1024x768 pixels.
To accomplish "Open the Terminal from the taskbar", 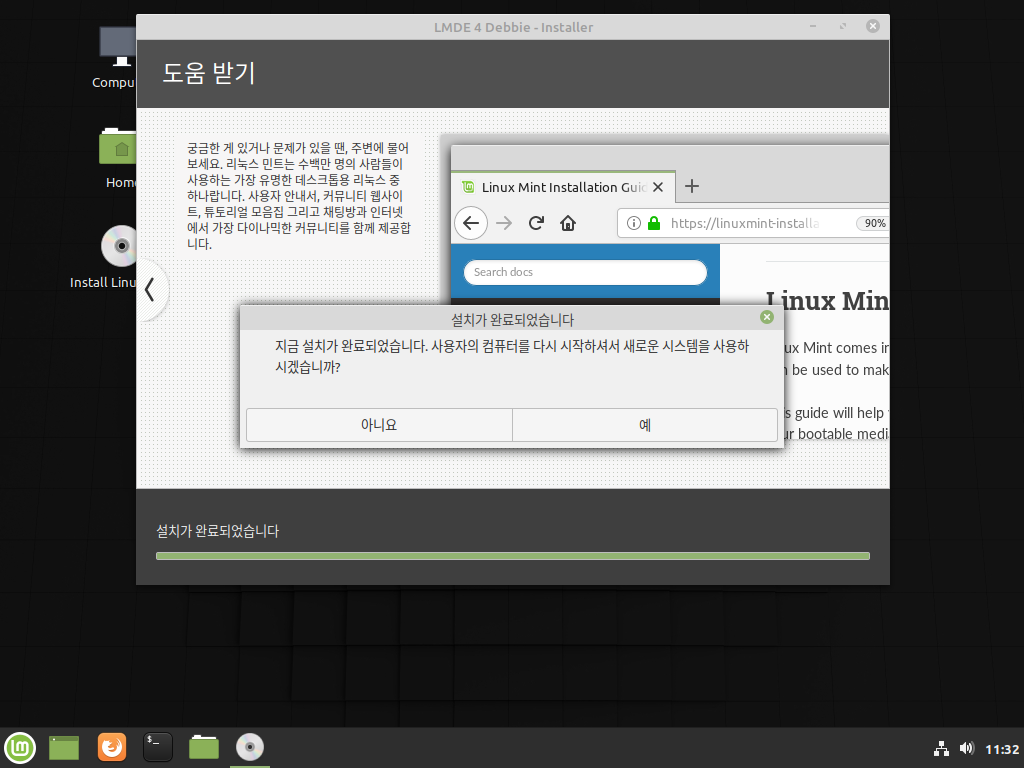I will [x=157, y=747].
